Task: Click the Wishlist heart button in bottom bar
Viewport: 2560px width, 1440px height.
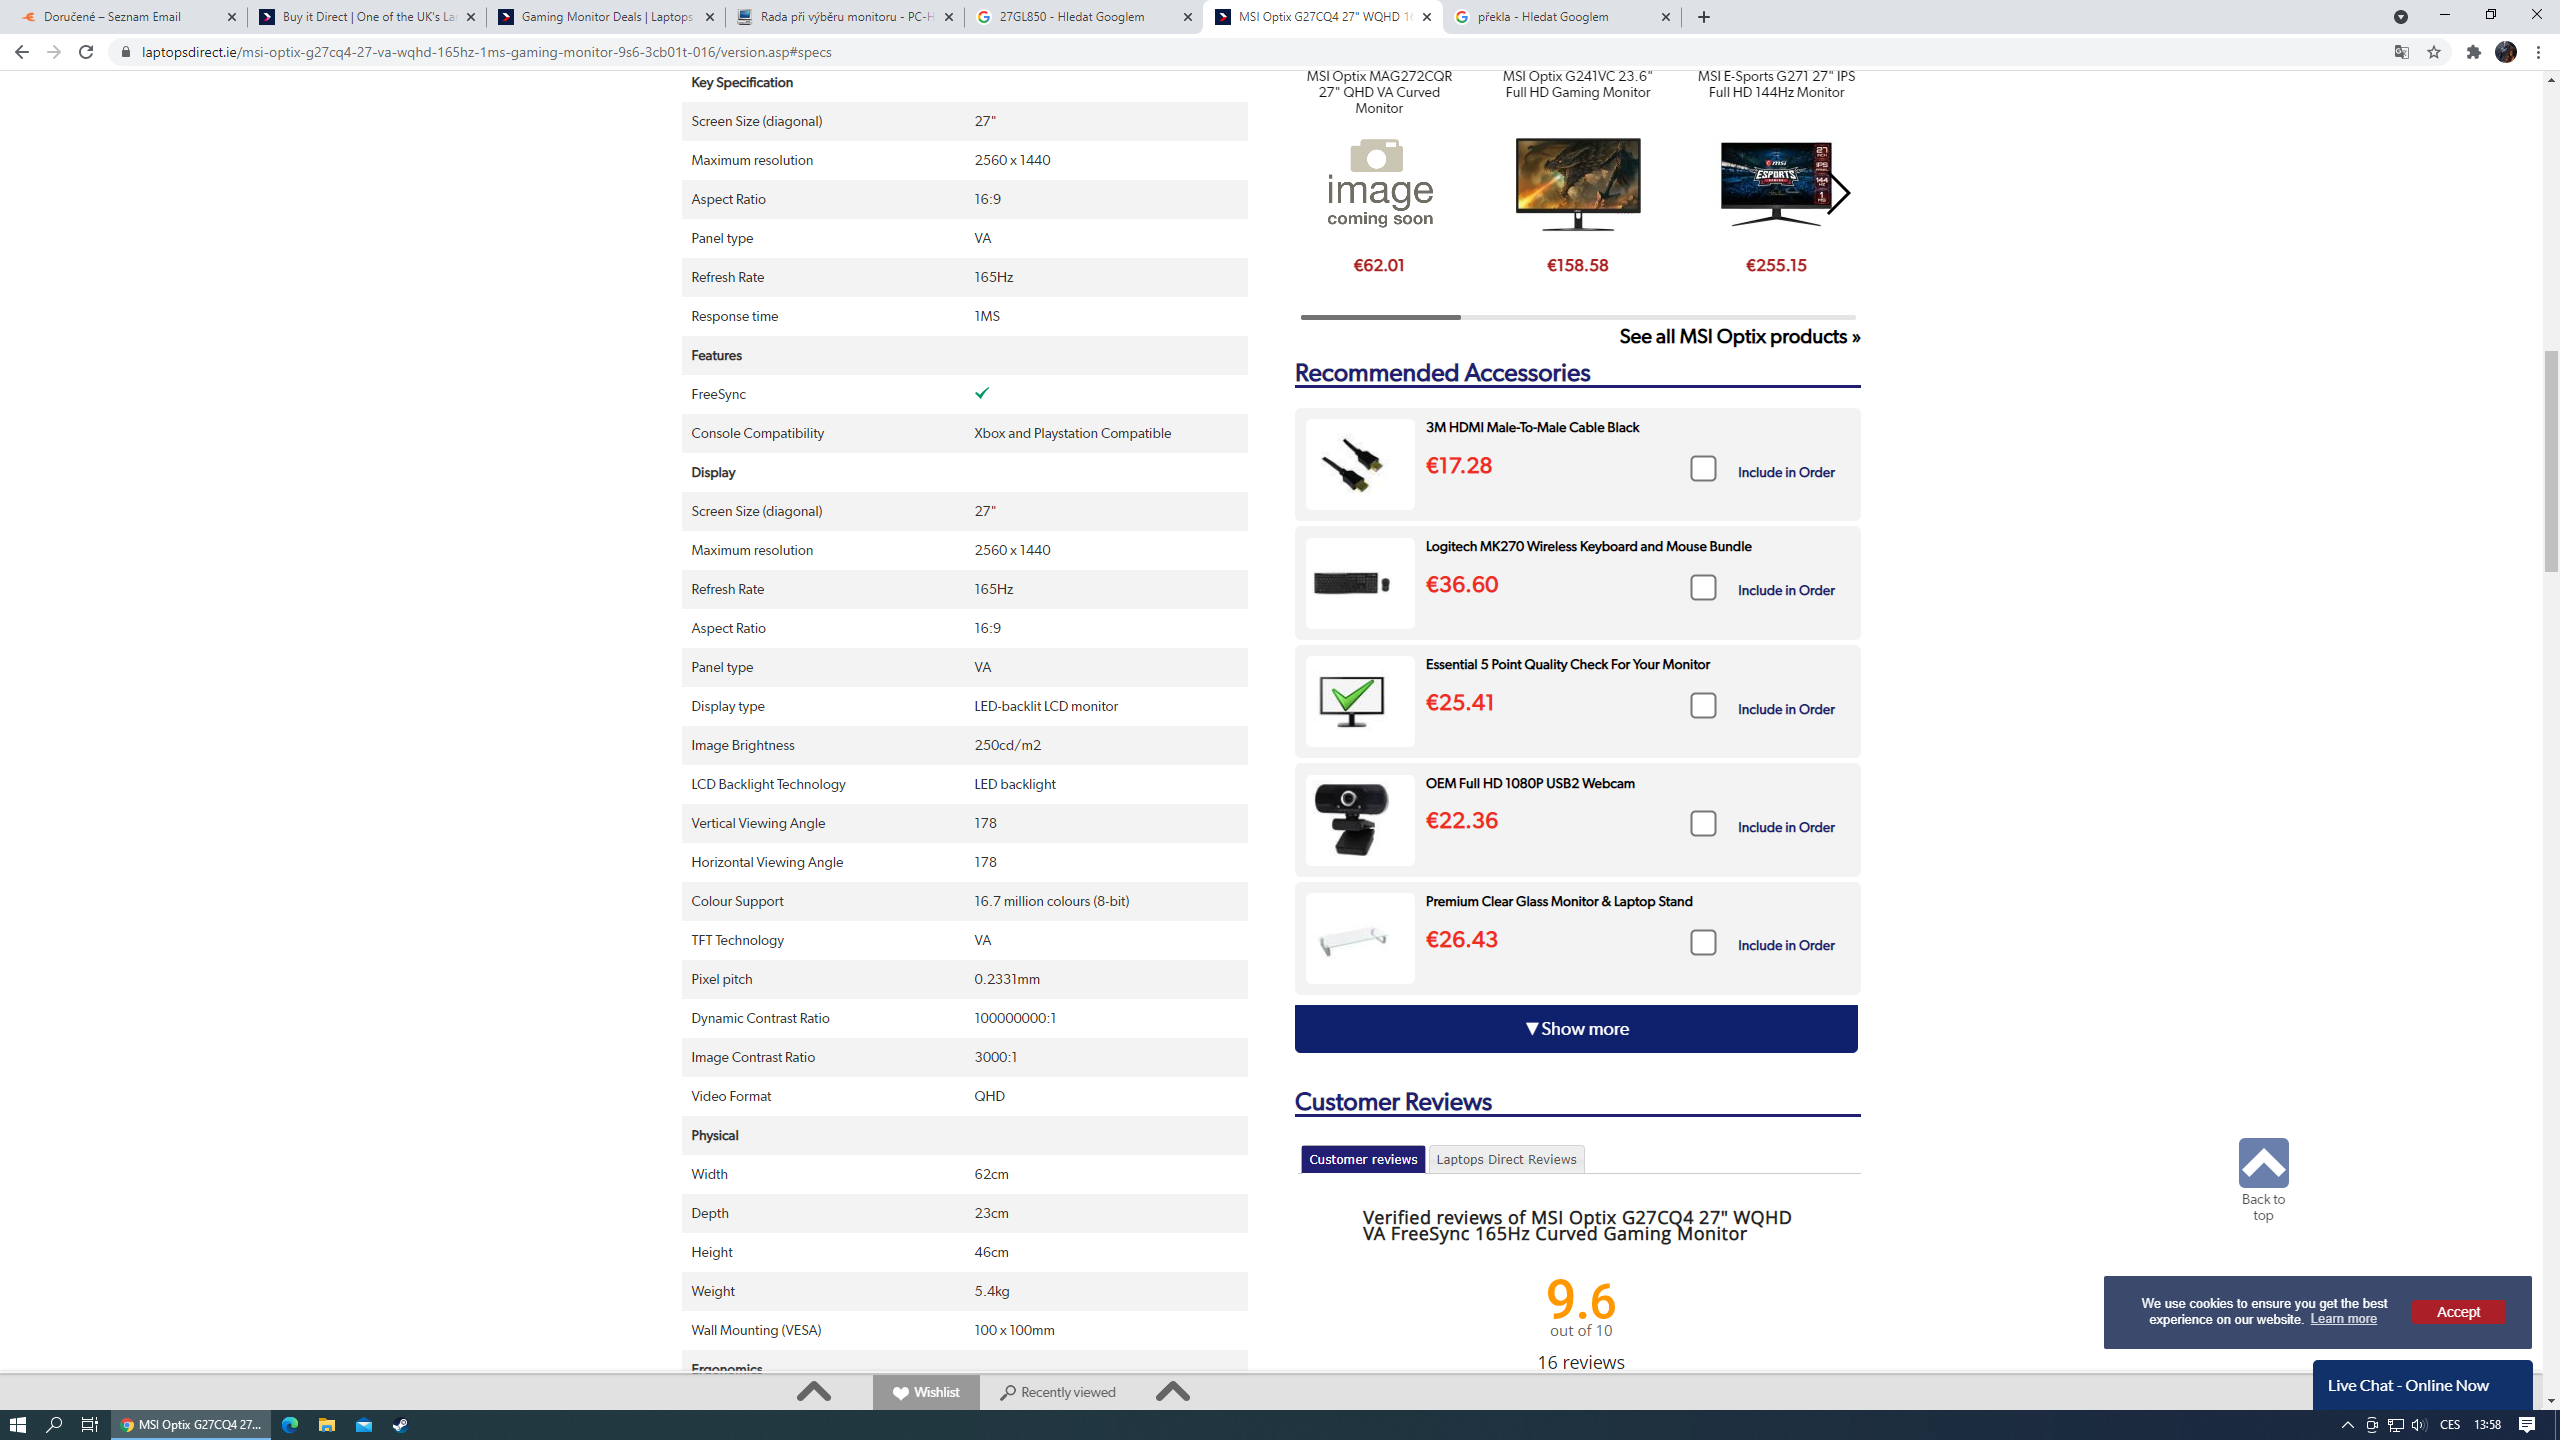Action: click(x=926, y=1392)
